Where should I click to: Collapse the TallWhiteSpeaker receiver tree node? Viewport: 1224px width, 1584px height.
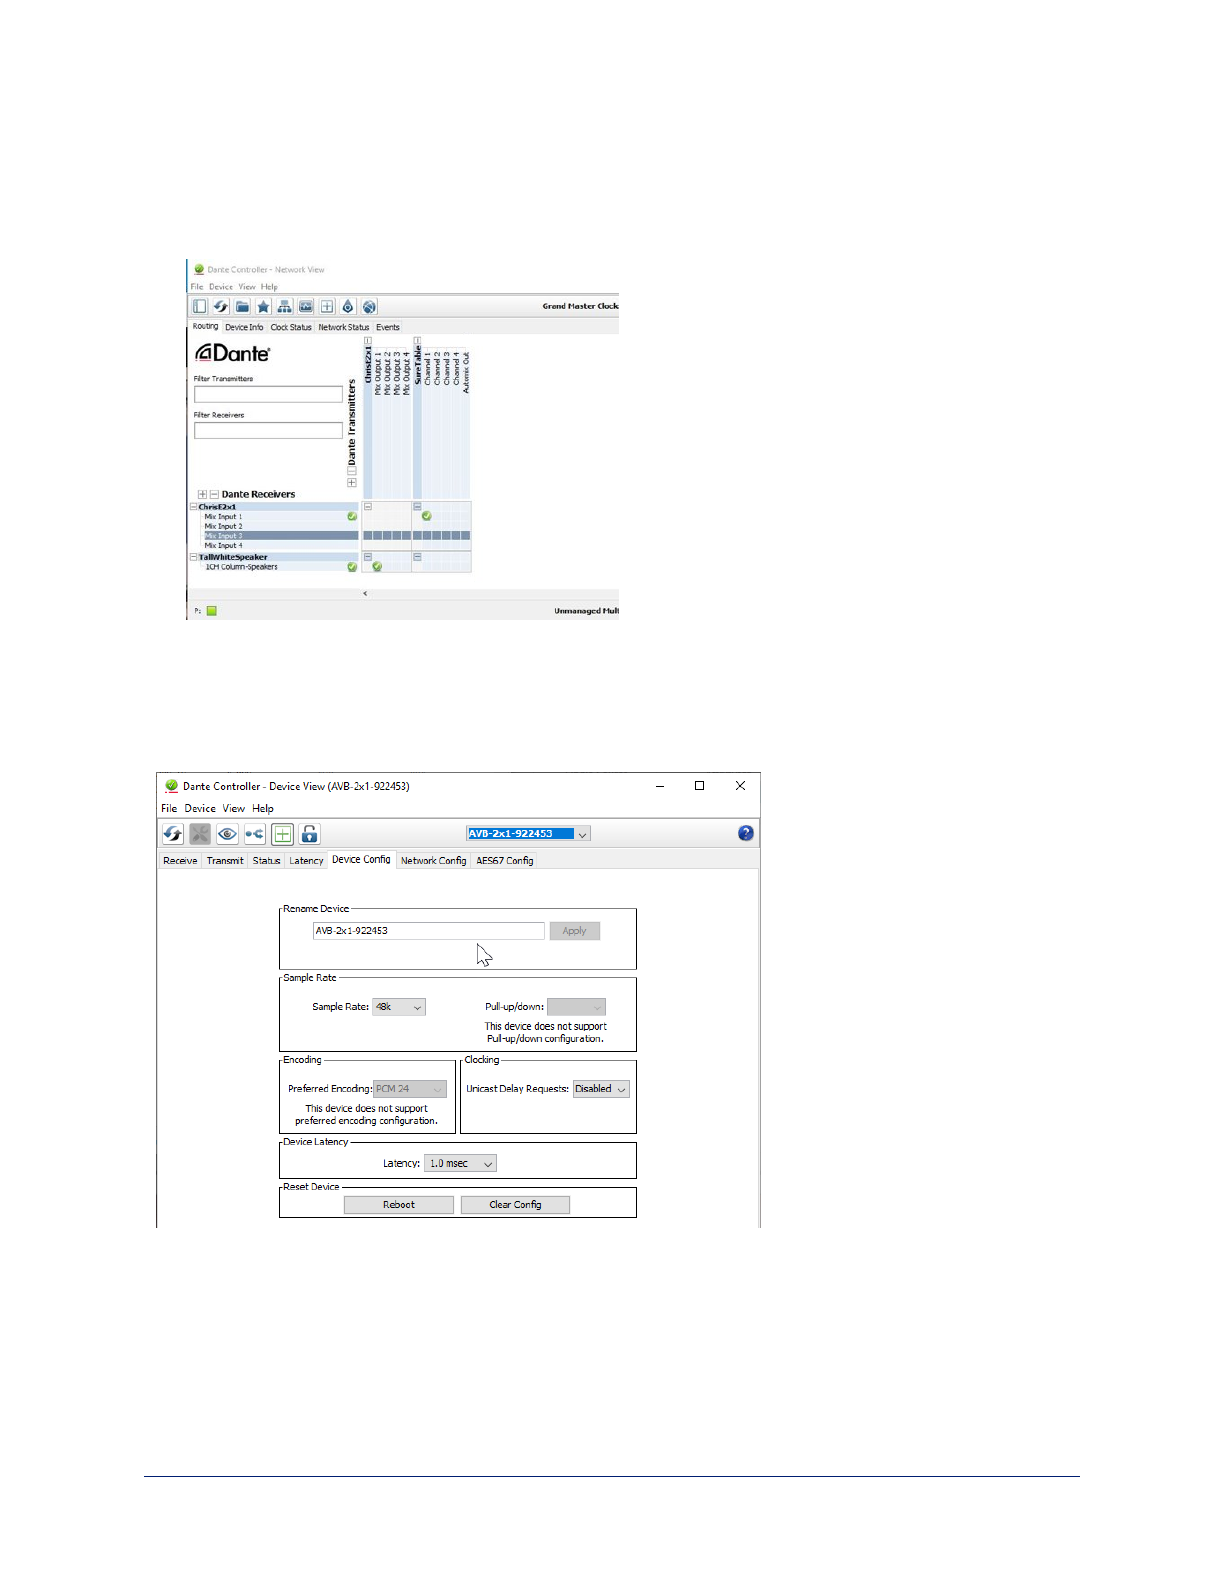point(194,557)
